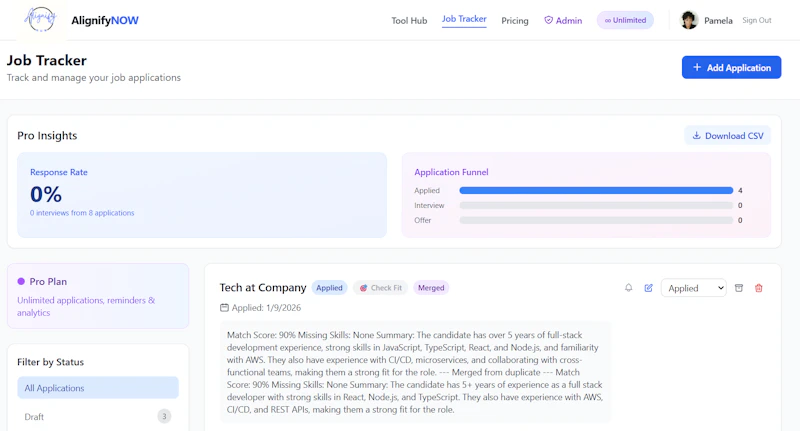Viewport: 800px width, 431px height.
Task: Click the Match Score notes text
Action: 415,372
